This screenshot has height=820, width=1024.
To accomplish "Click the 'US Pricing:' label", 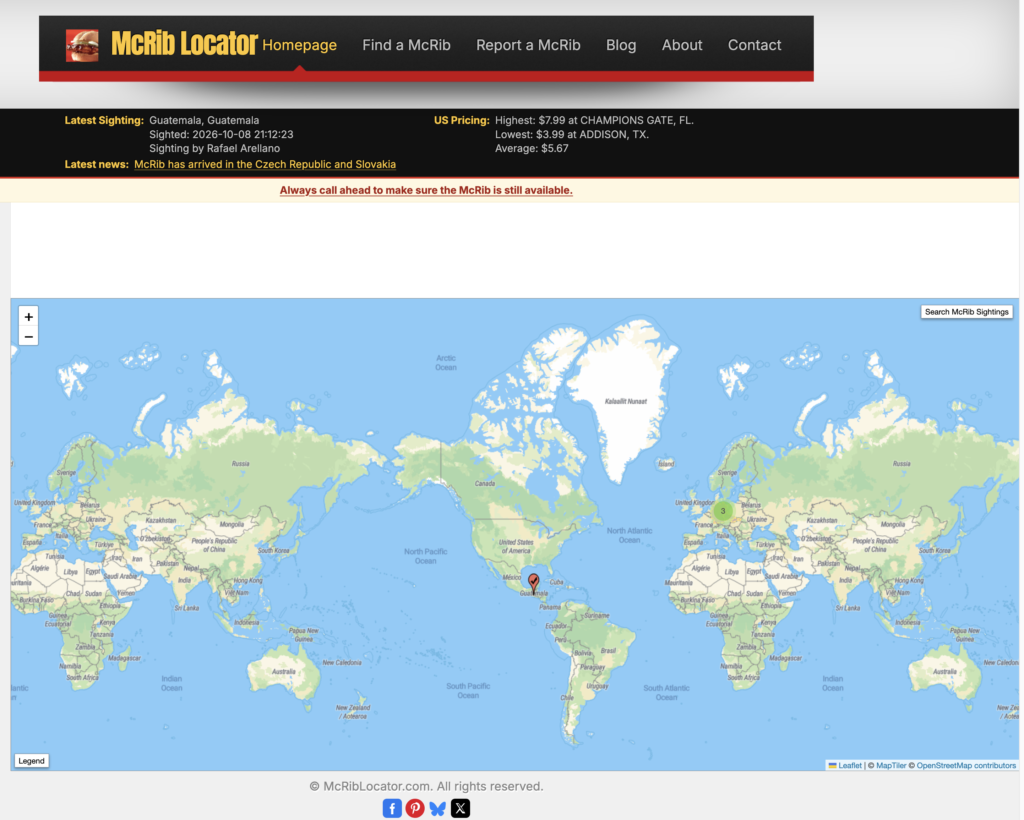I will (462, 120).
